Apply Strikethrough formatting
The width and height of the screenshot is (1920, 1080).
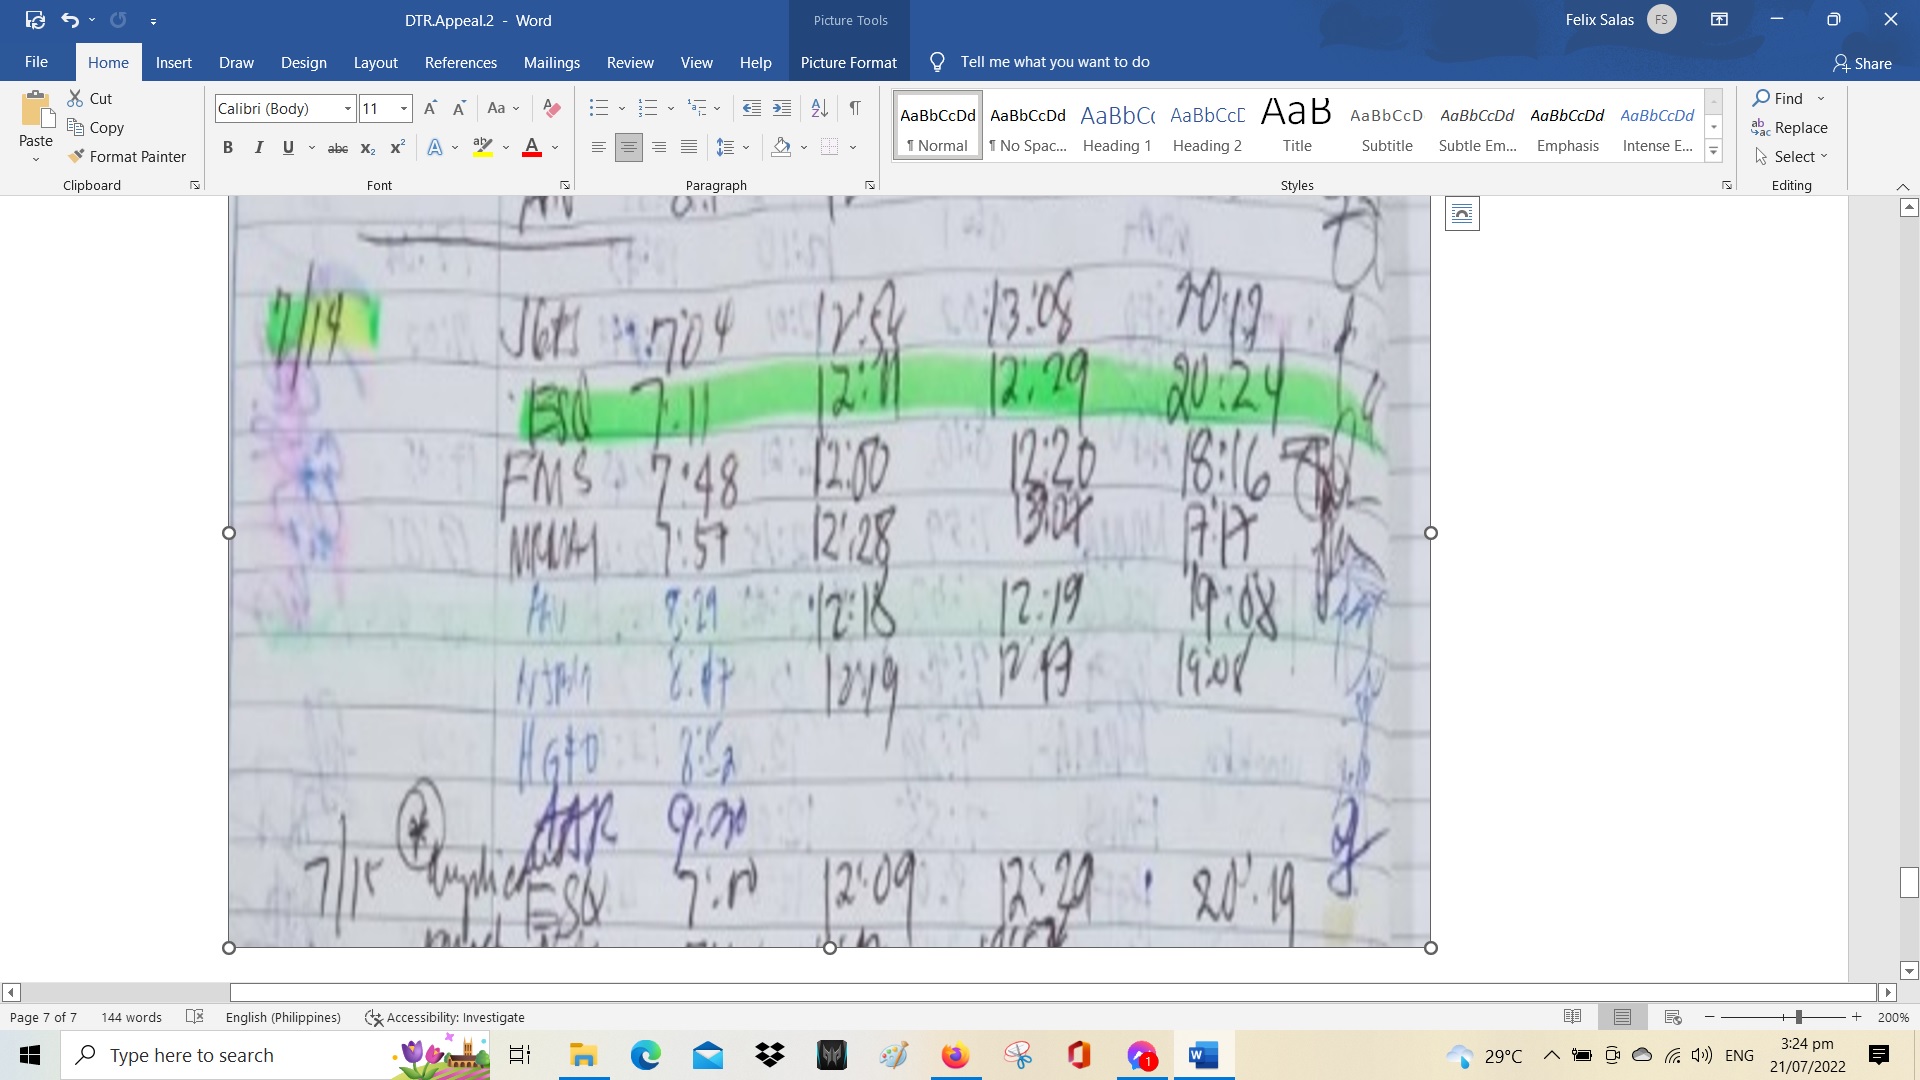338,148
